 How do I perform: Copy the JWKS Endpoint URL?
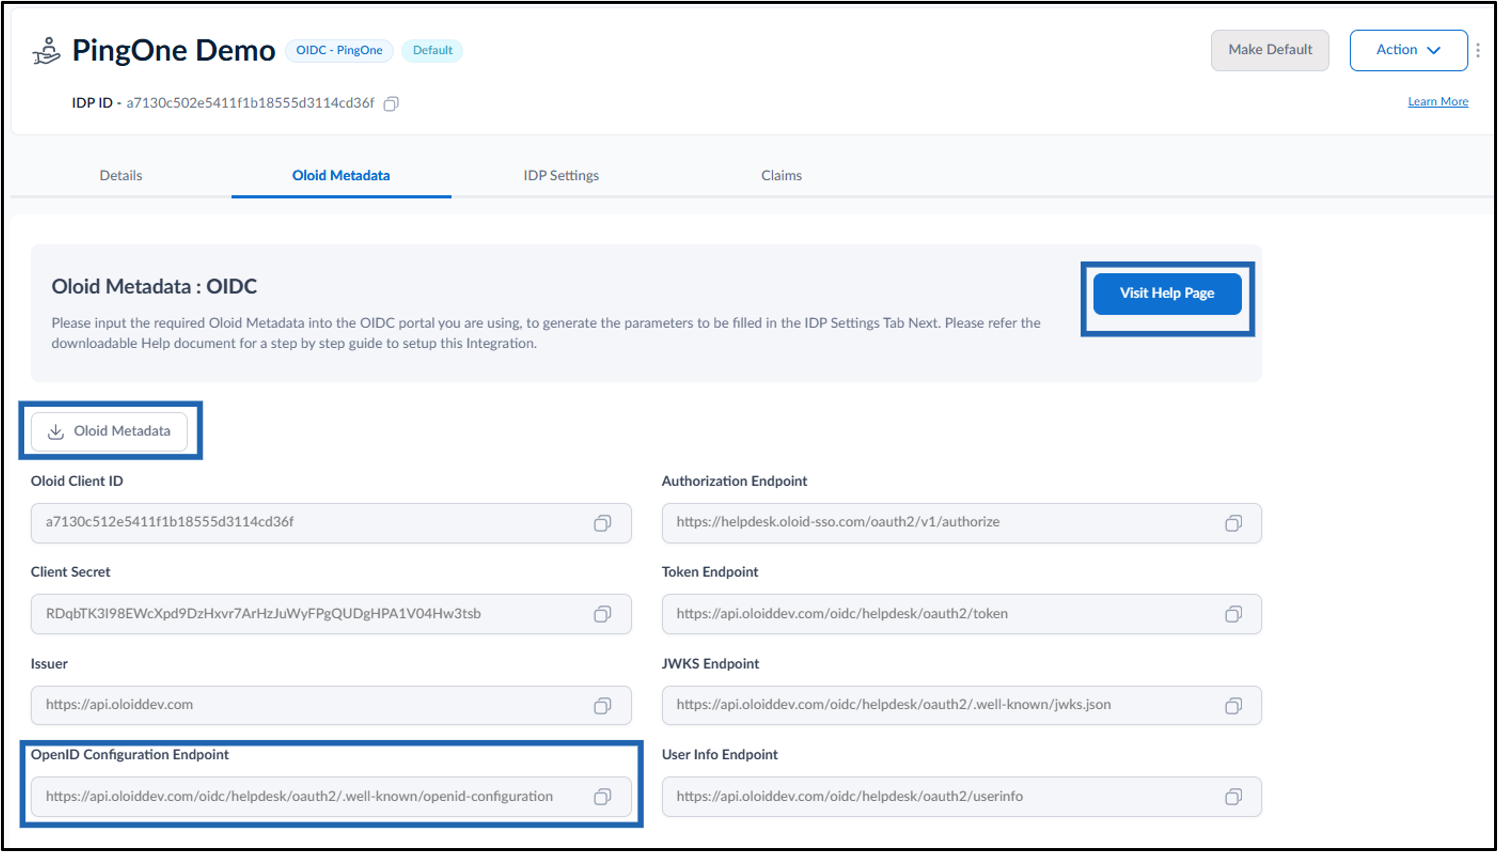(1234, 706)
